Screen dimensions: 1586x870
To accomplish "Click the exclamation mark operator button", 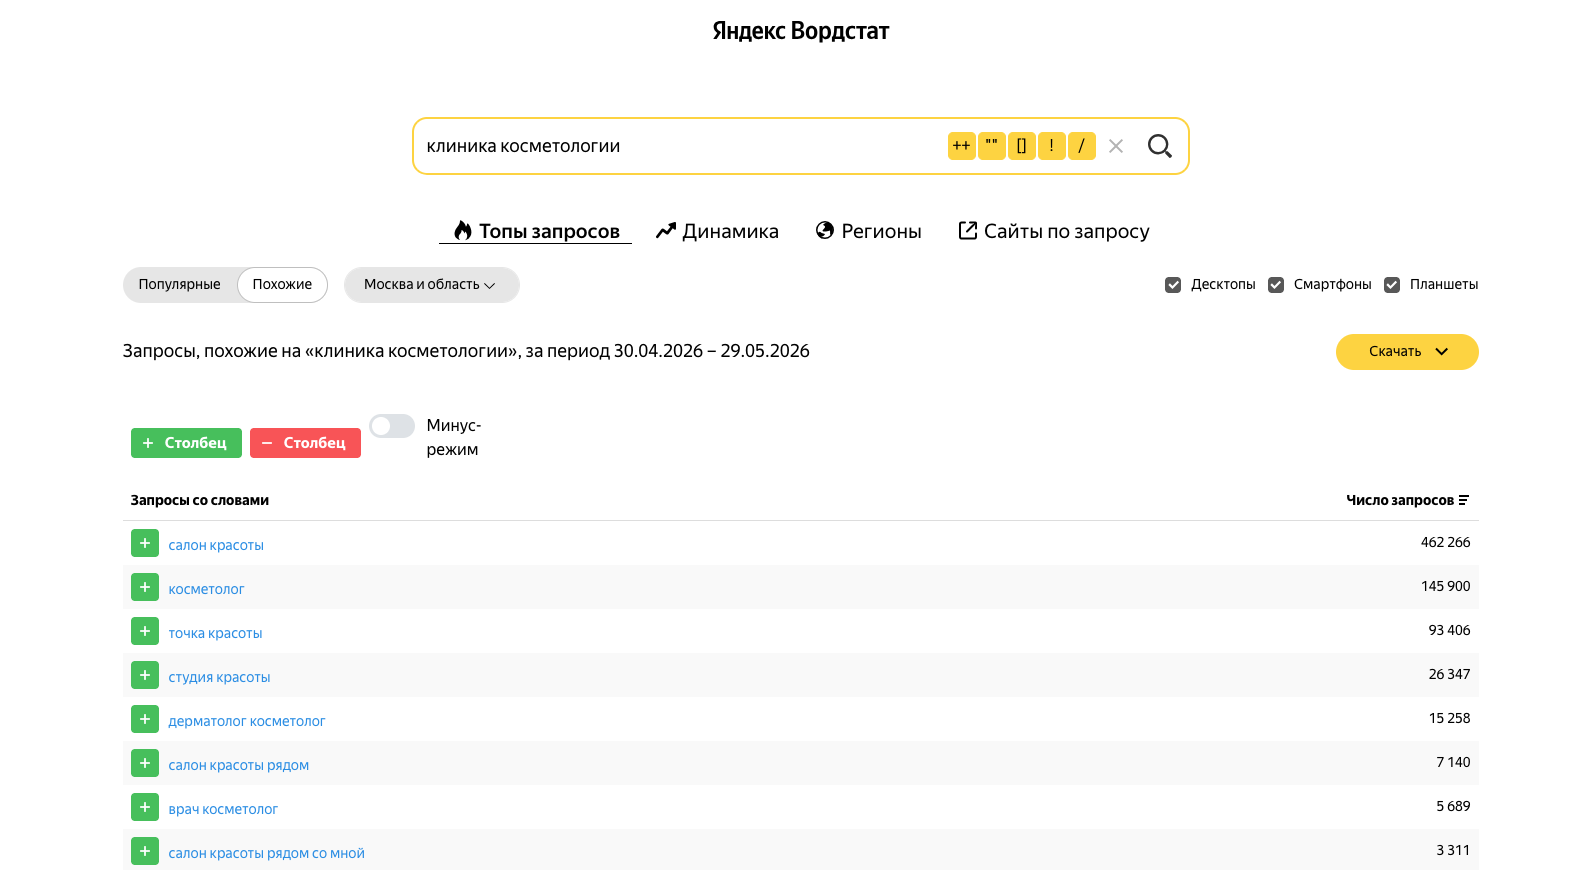I will tap(1051, 146).
